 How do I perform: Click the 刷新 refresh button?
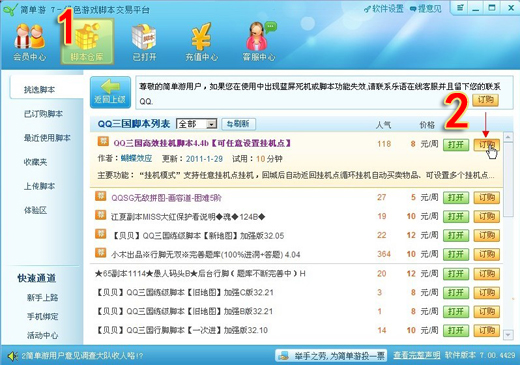coord(239,124)
